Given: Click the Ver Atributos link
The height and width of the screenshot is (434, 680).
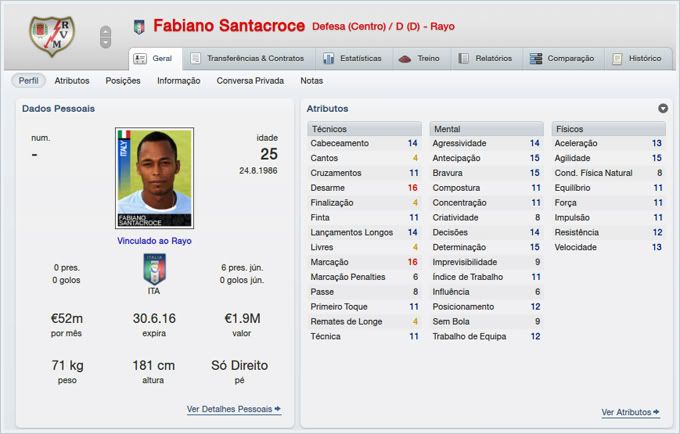Looking at the screenshot, I should click(630, 412).
